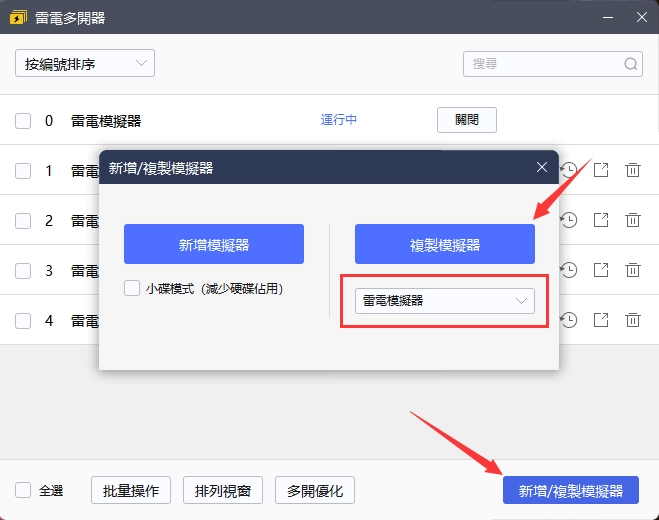Click the 新增/複製模擬器 bottom button
659x520 pixels.
point(571,490)
